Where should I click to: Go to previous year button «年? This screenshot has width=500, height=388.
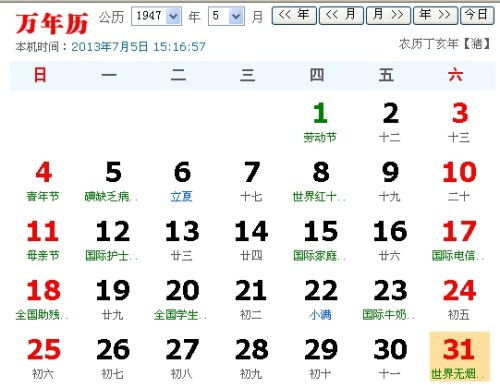tap(294, 15)
